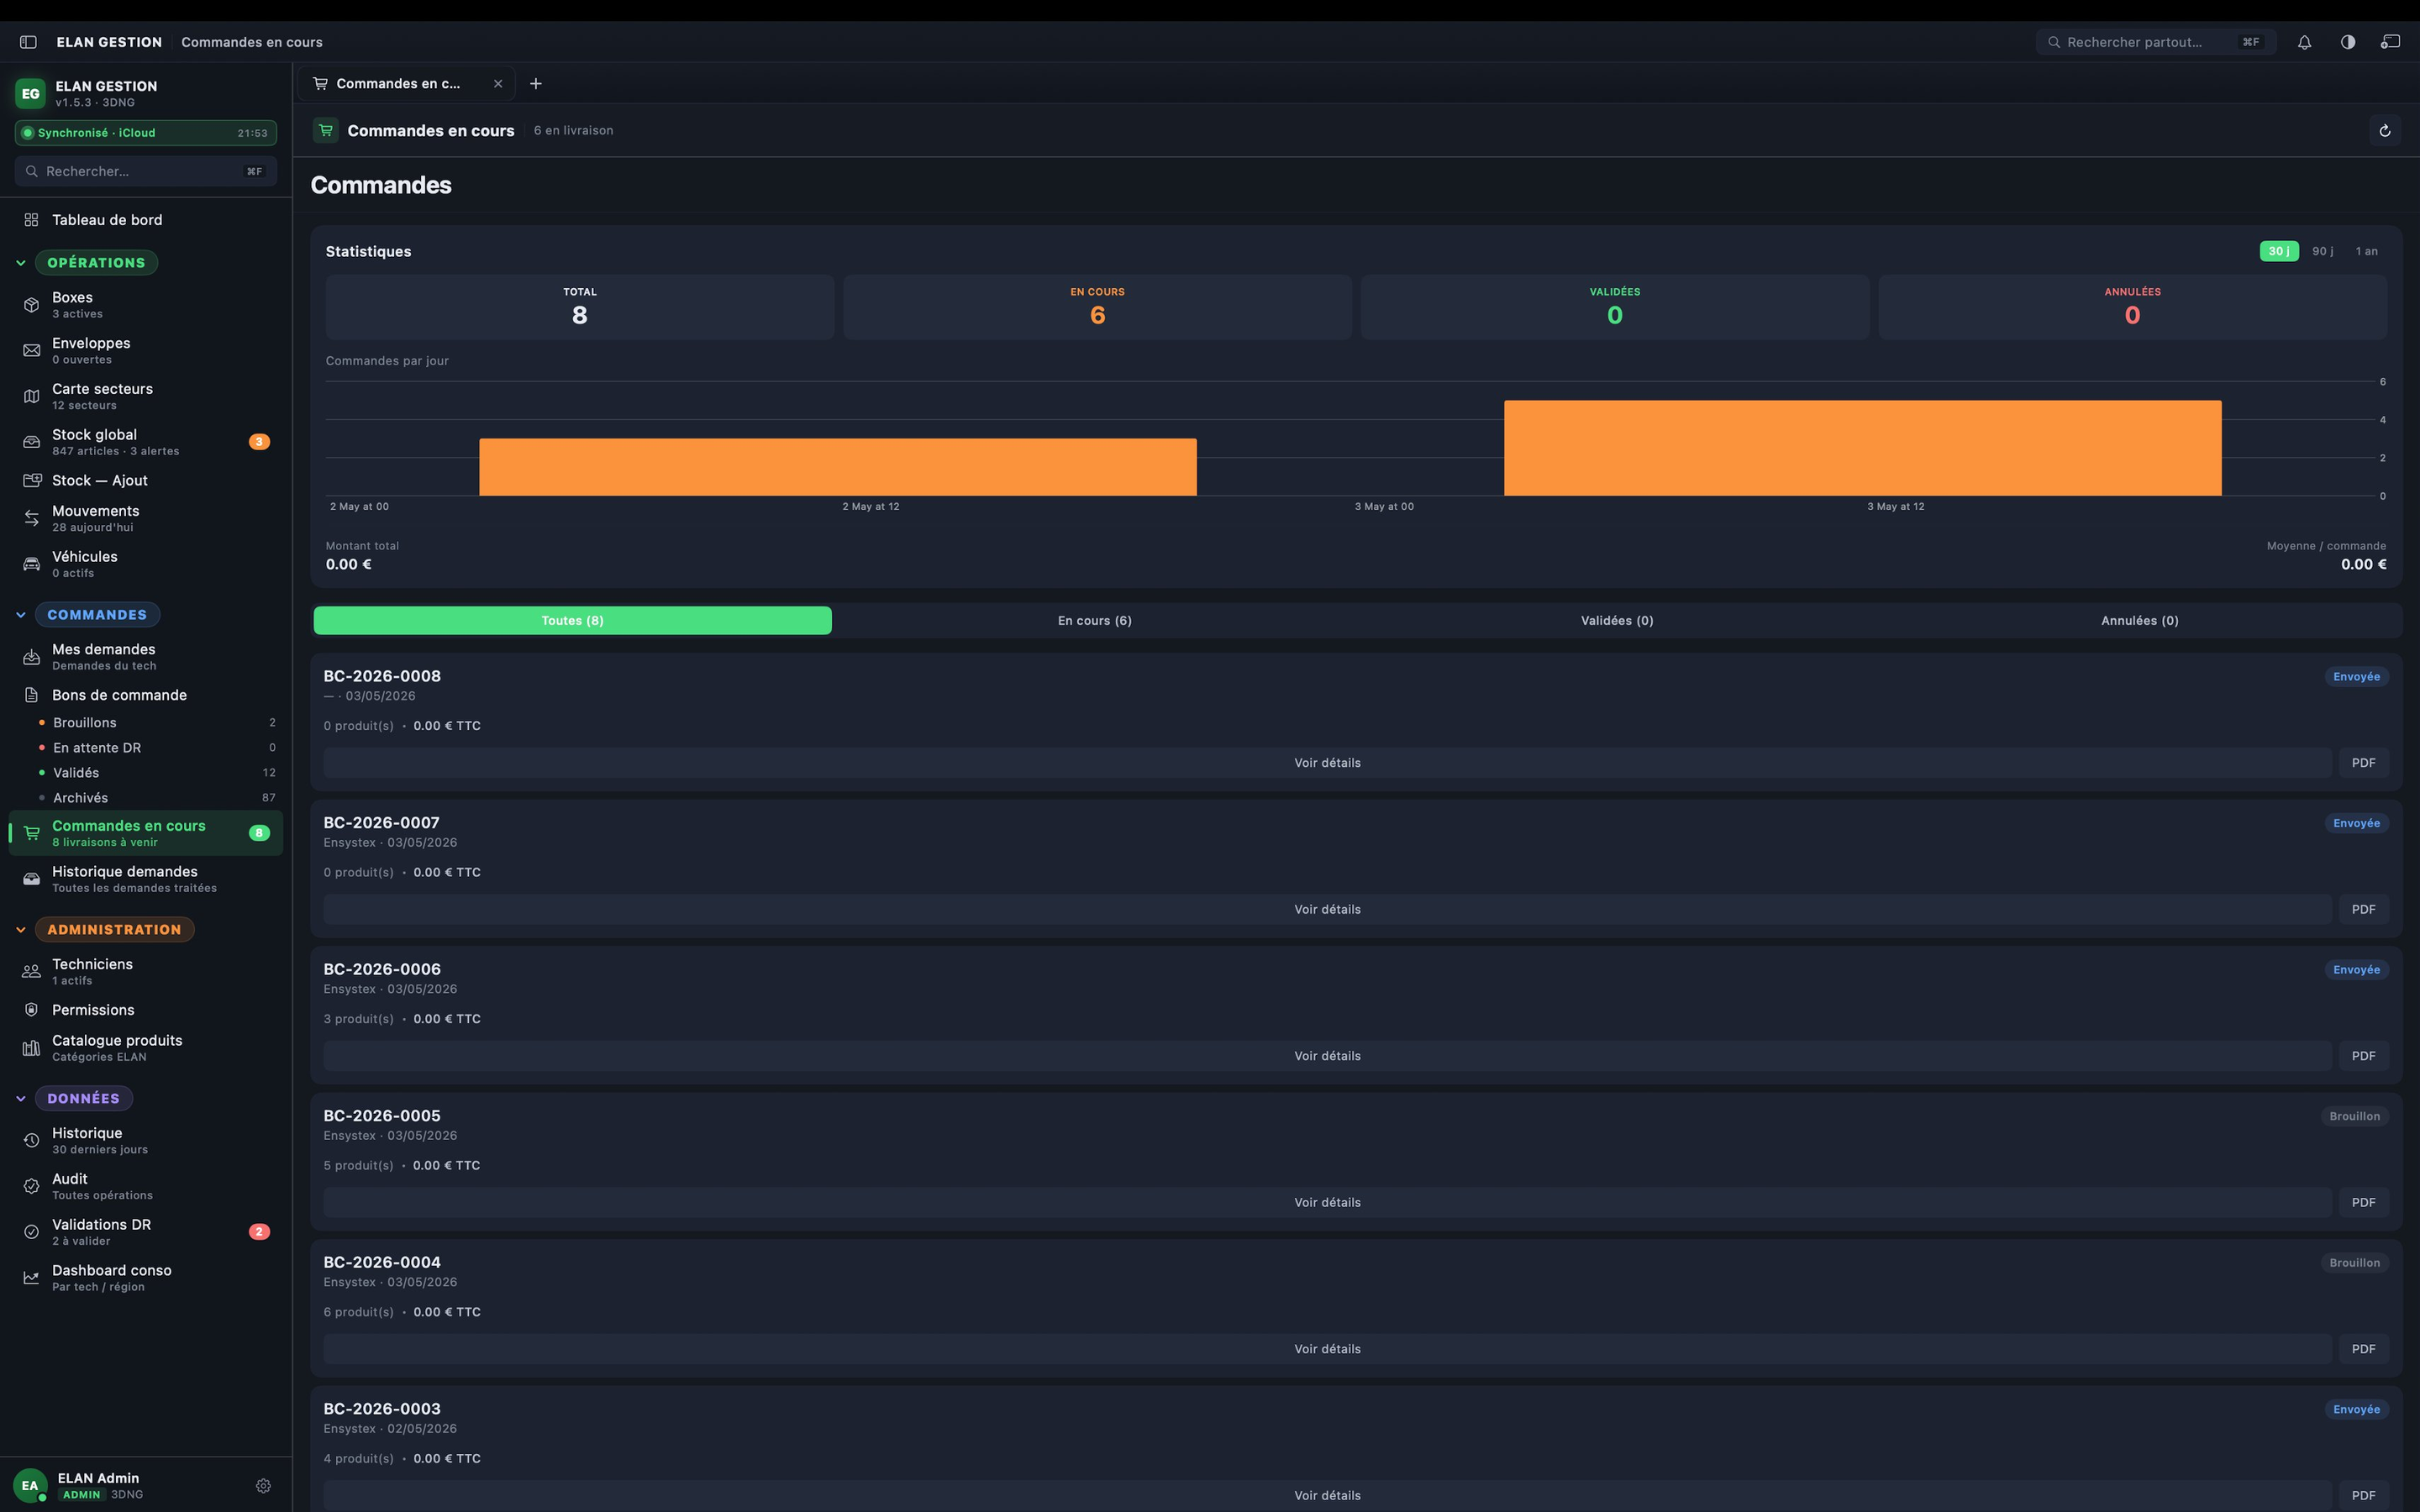Open Audit in the sidebar
The height and width of the screenshot is (1512, 2420).
[x=146, y=1186]
